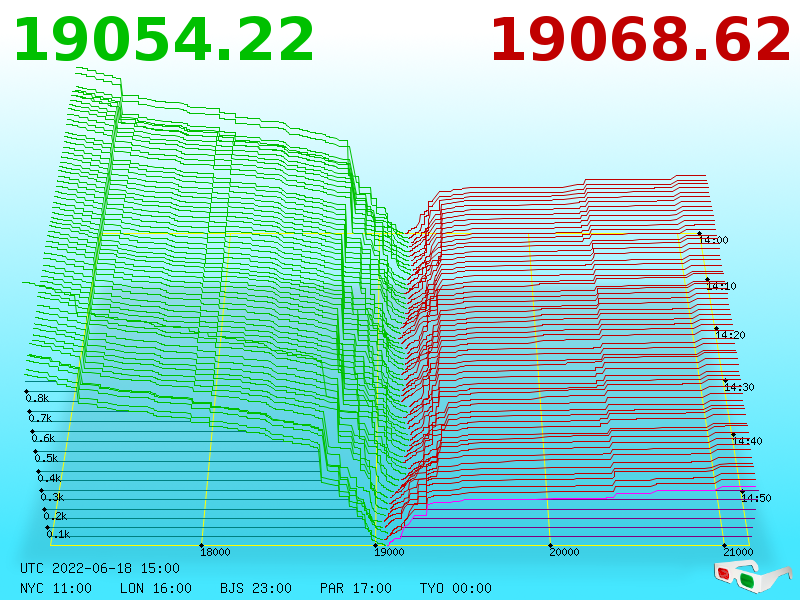Select the 14:00 time marker
The height and width of the screenshot is (600, 800).
point(714,240)
